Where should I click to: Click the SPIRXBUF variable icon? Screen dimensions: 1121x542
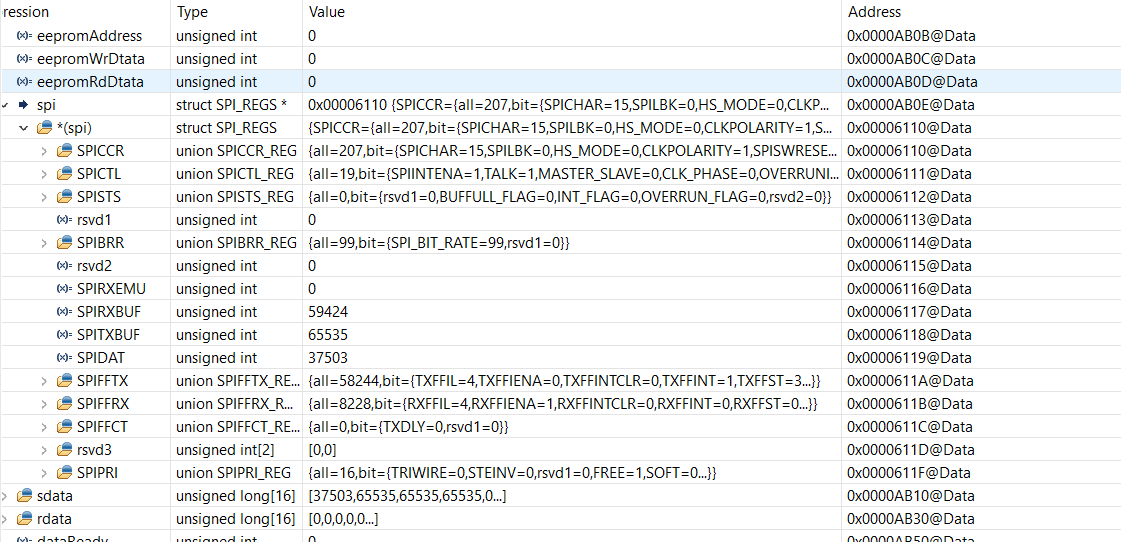pos(64,312)
